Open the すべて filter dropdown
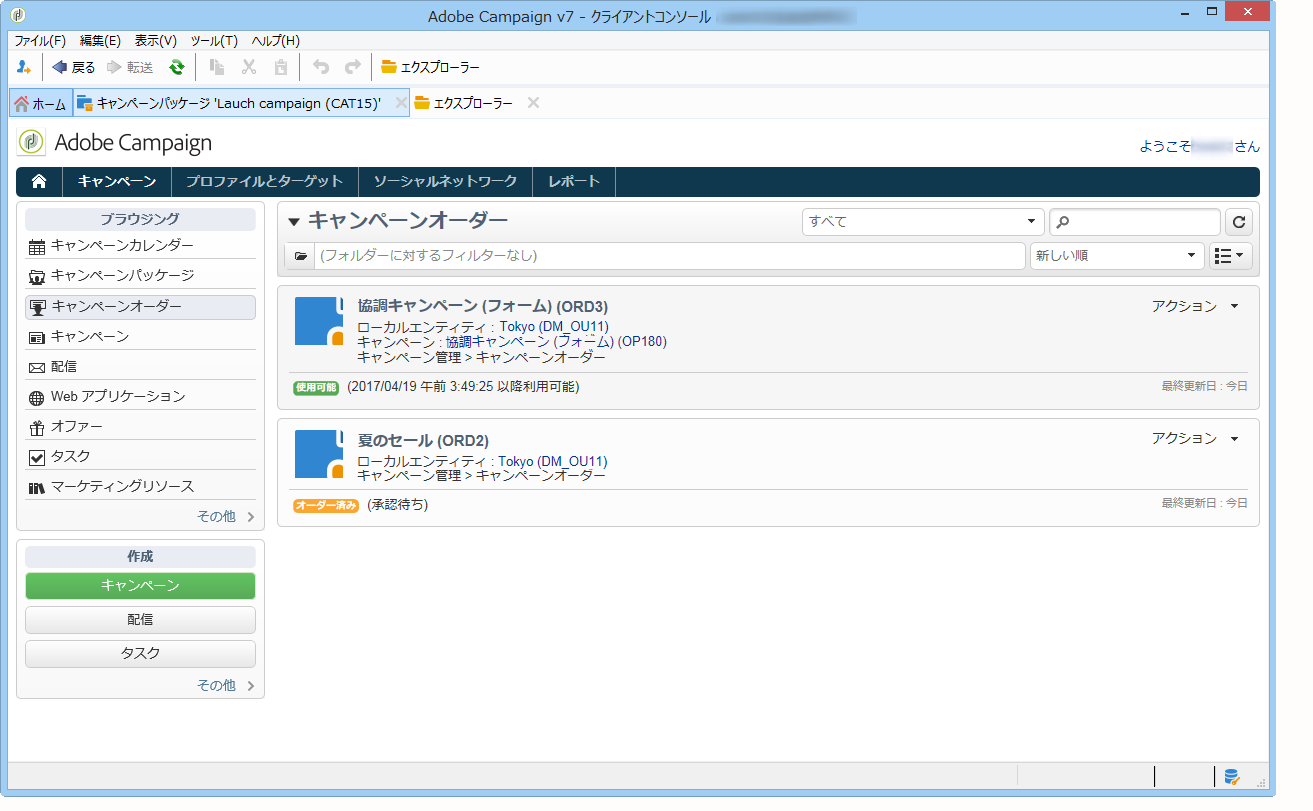 coord(923,222)
